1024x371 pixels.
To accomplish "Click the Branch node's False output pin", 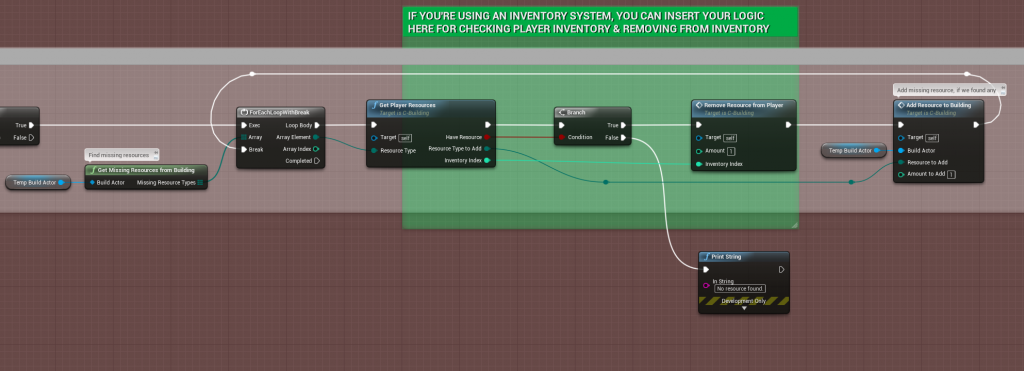I will coord(624,137).
